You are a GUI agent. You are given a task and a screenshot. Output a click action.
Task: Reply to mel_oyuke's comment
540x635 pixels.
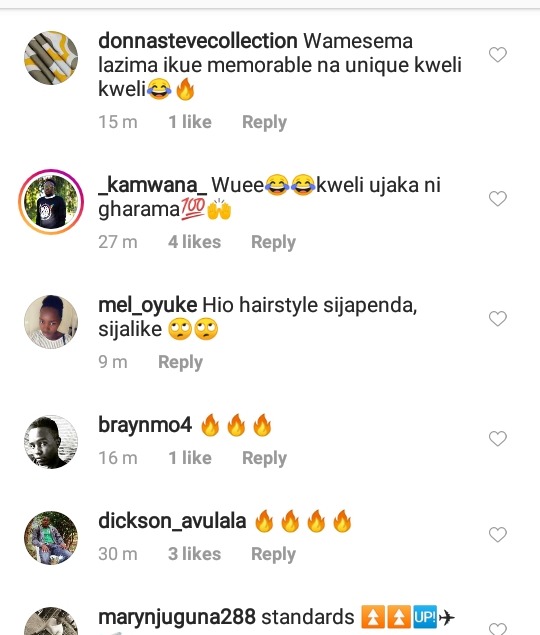point(180,362)
